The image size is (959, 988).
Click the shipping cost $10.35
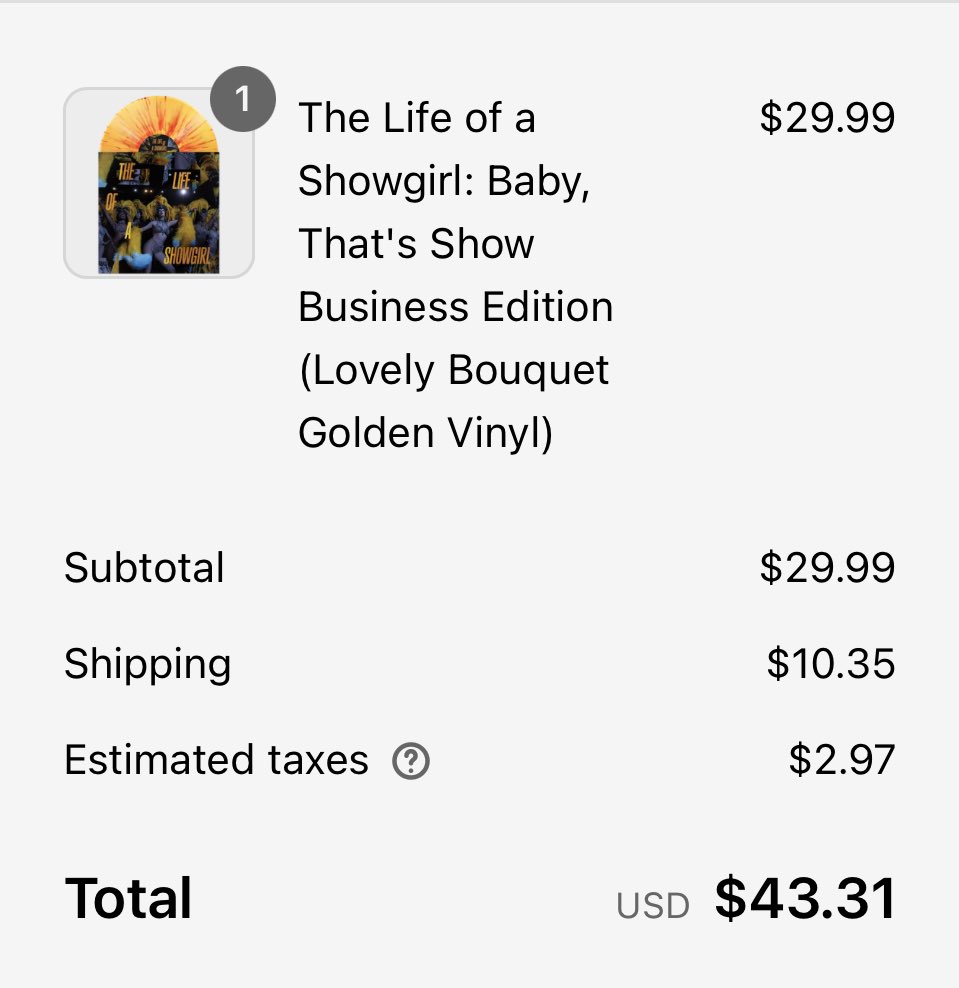(831, 664)
